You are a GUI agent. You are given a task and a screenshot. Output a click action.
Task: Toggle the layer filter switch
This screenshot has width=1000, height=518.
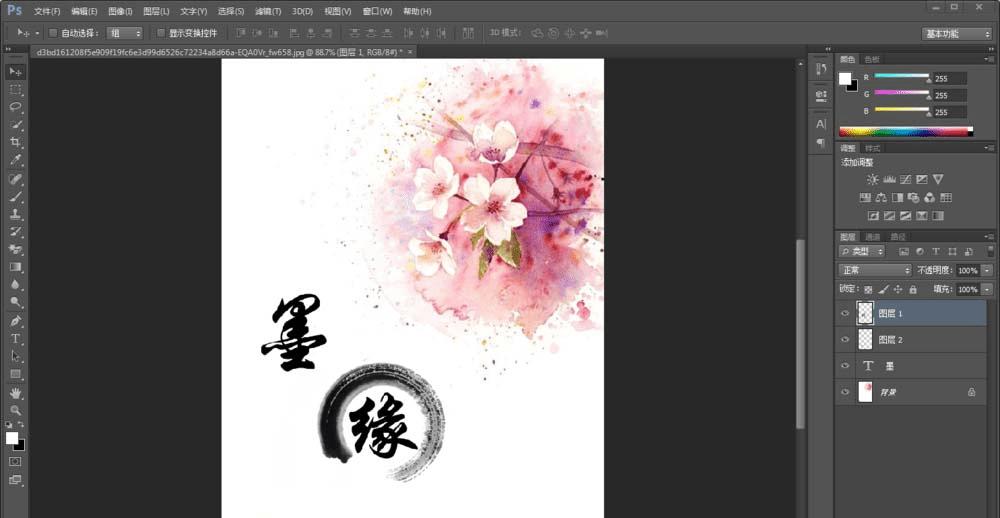coord(990,251)
